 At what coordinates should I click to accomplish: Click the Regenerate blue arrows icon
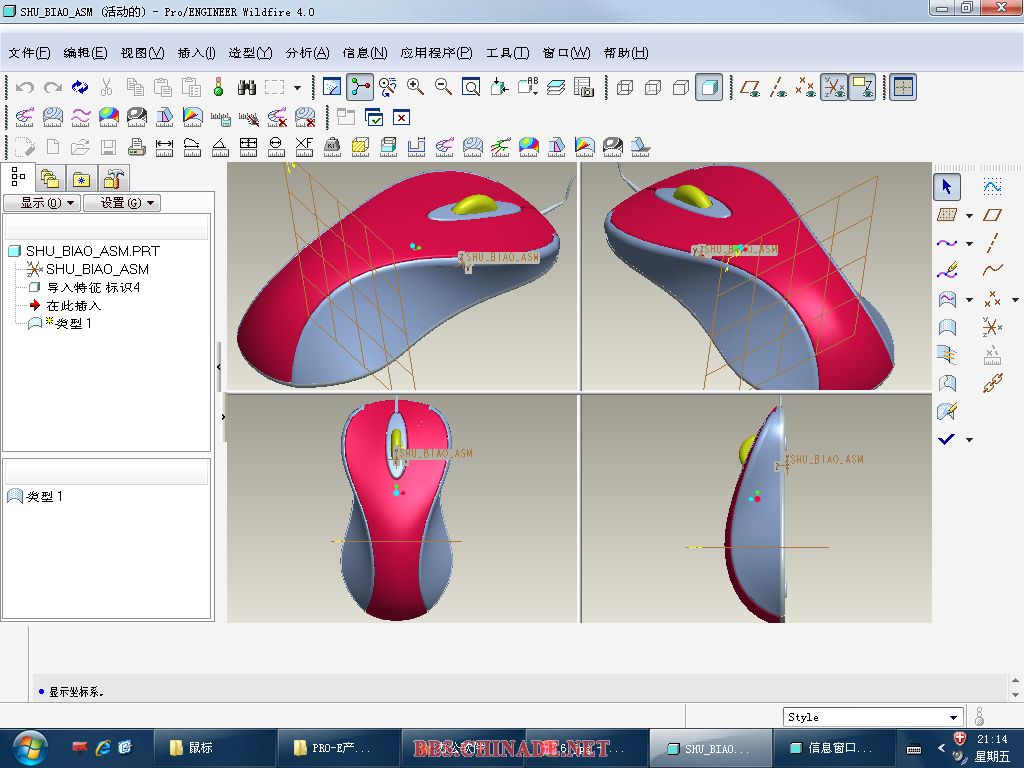pyautogui.click(x=80, y=88)
